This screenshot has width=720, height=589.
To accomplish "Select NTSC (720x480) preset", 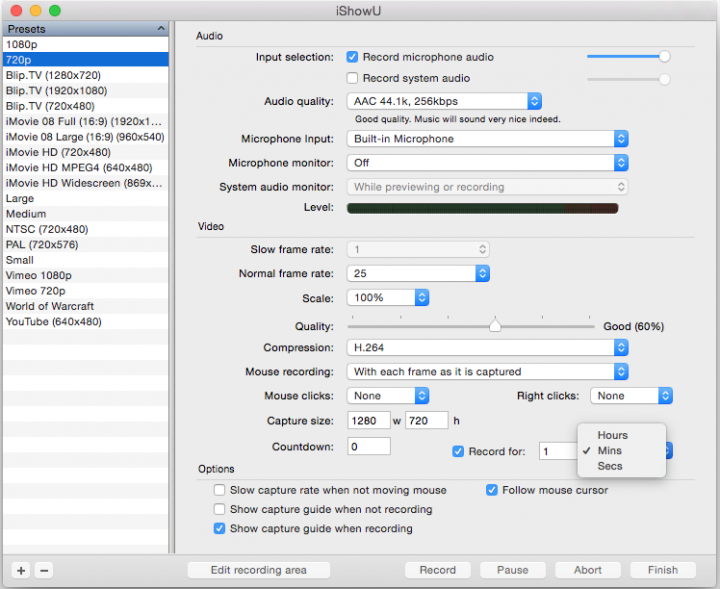I will [86, 229].
